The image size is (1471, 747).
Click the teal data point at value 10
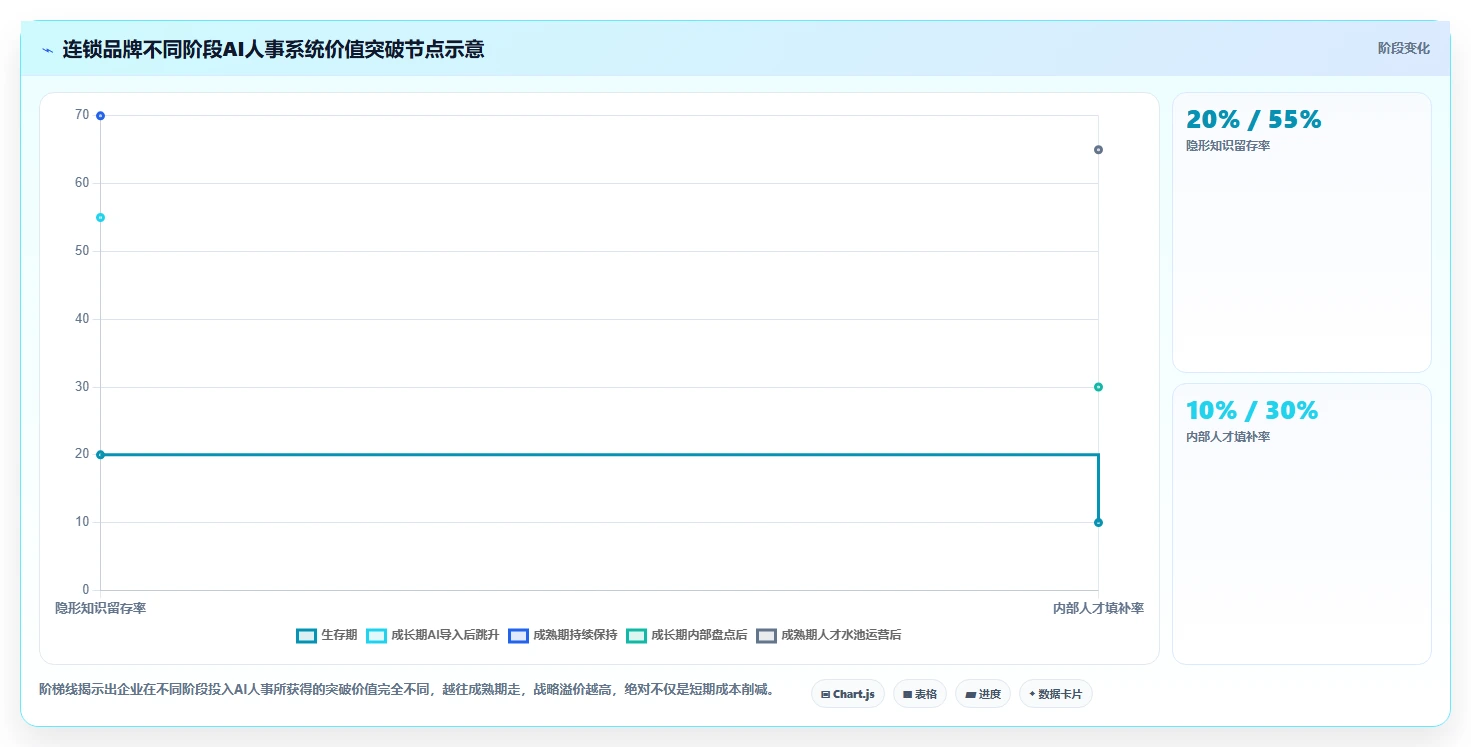[1098, 522]
